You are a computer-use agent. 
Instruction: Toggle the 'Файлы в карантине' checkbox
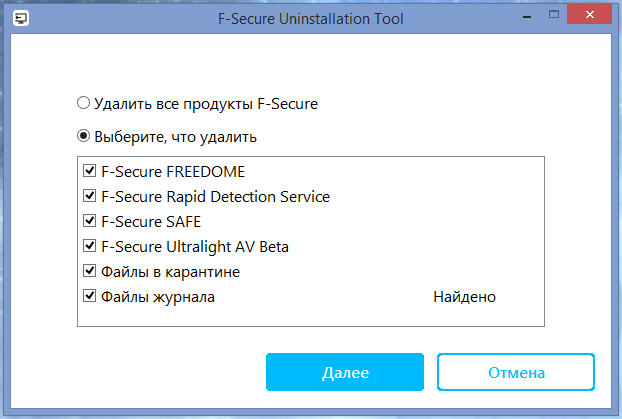click(90, 271)
